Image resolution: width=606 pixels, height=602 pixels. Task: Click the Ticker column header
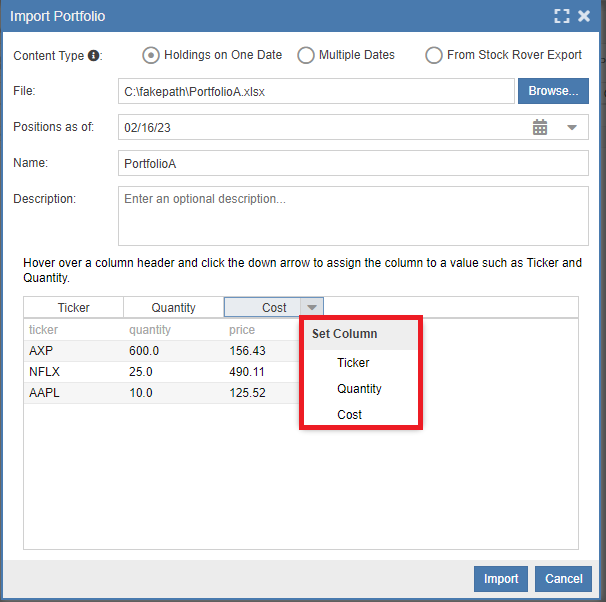73,308
